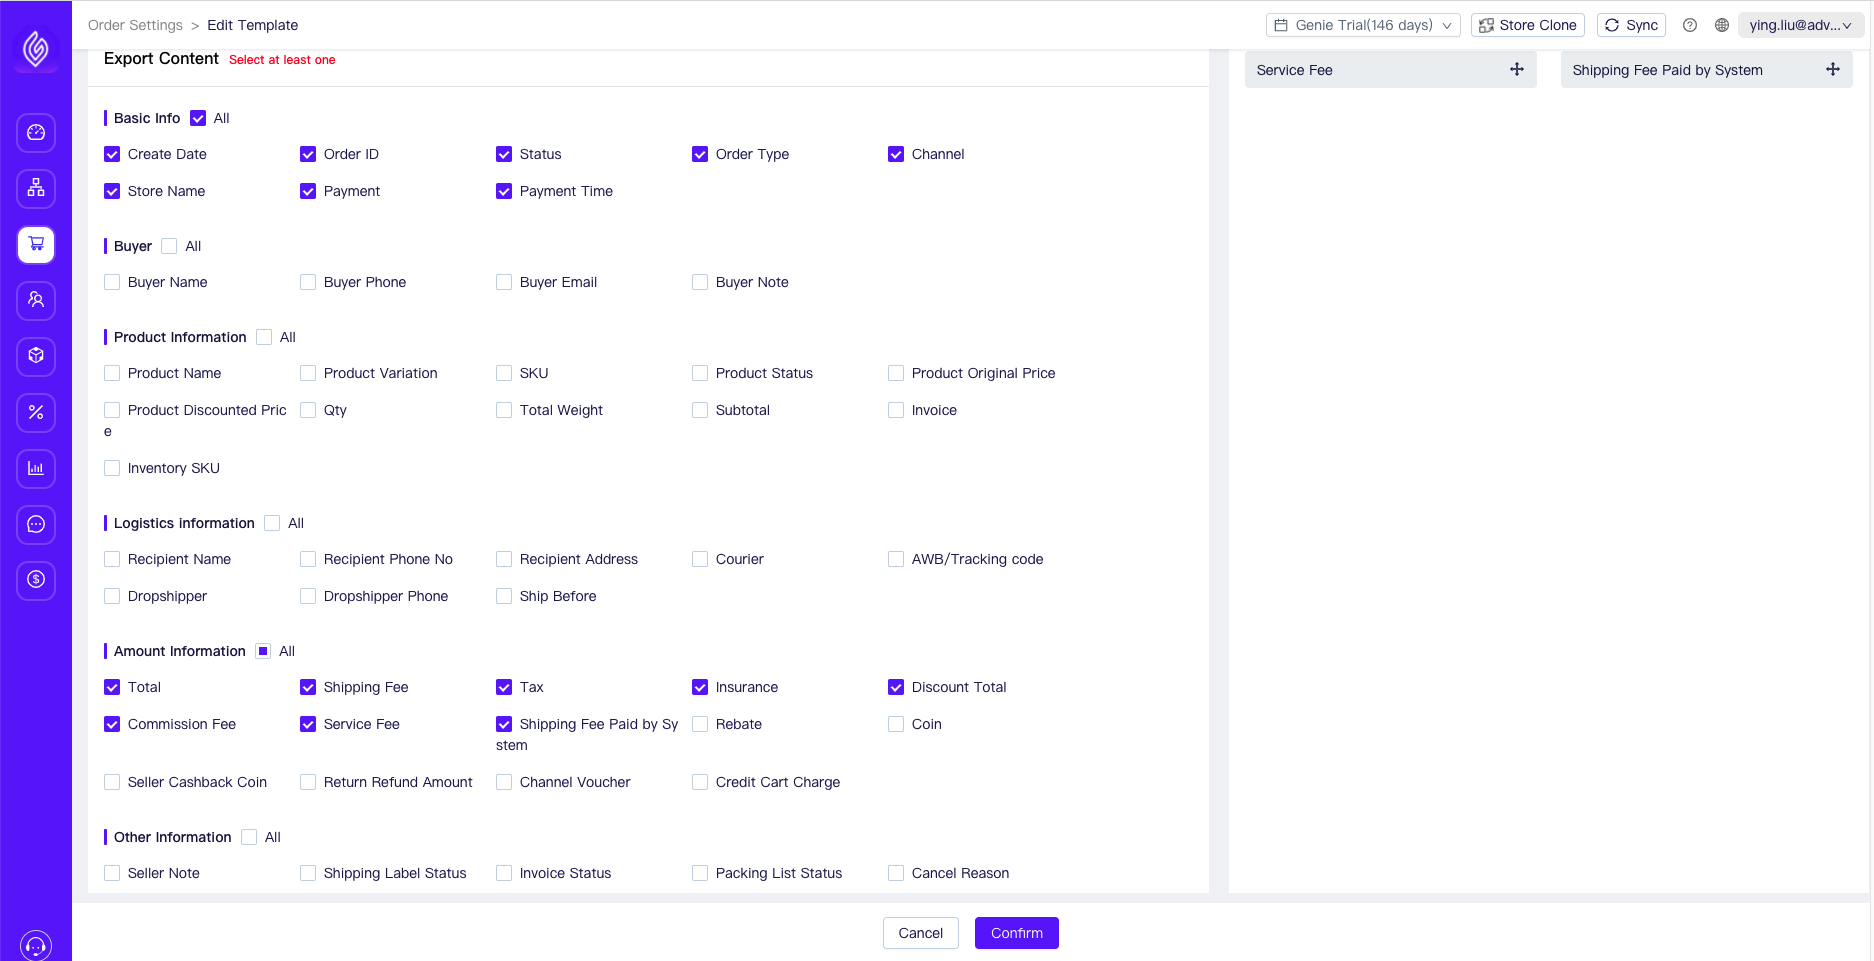
Task: Click the help question mark icon
Action: 1690,25
